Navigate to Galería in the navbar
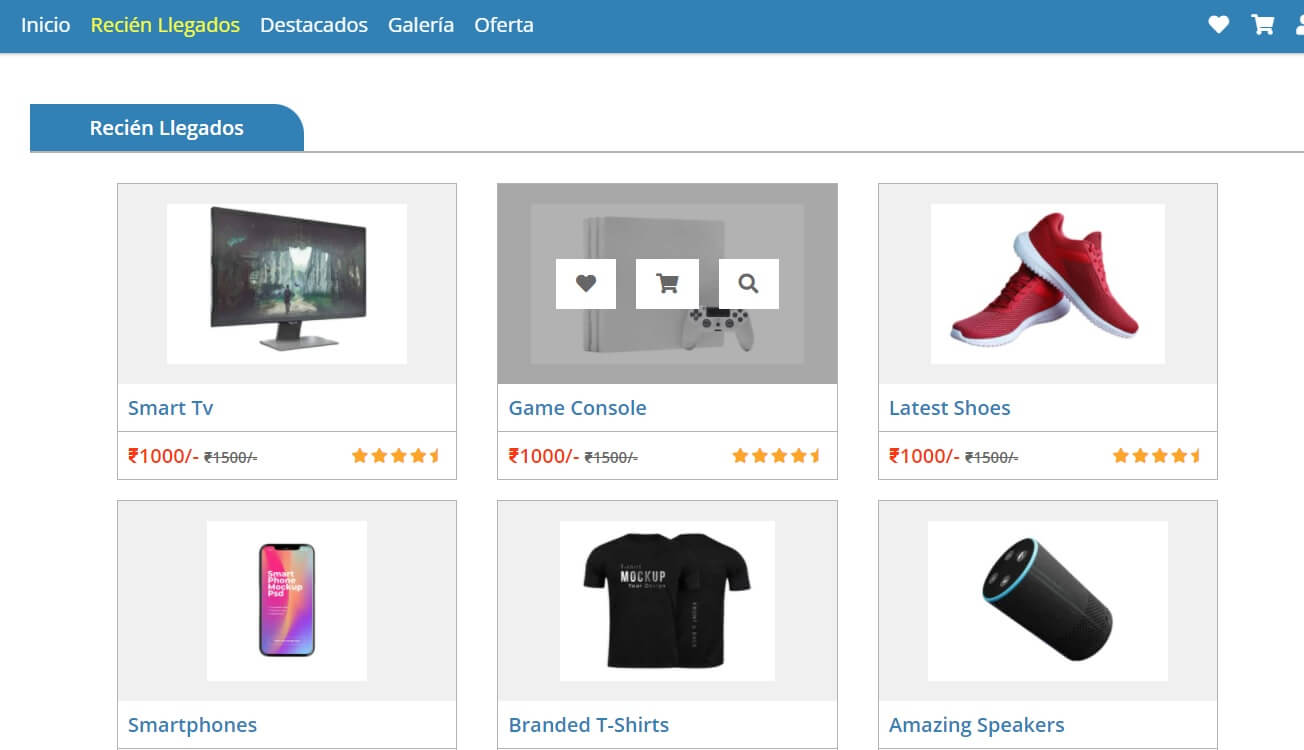 (421, 25)
